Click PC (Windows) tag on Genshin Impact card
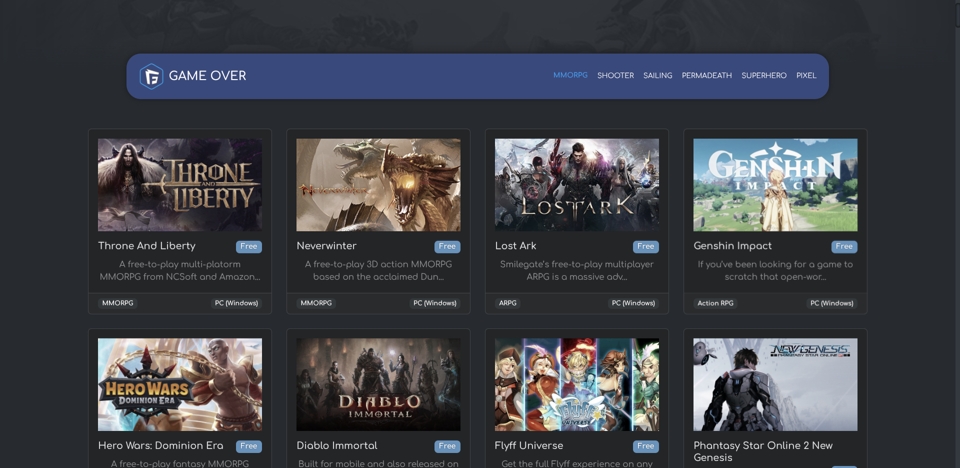 [x=831, y=303]
